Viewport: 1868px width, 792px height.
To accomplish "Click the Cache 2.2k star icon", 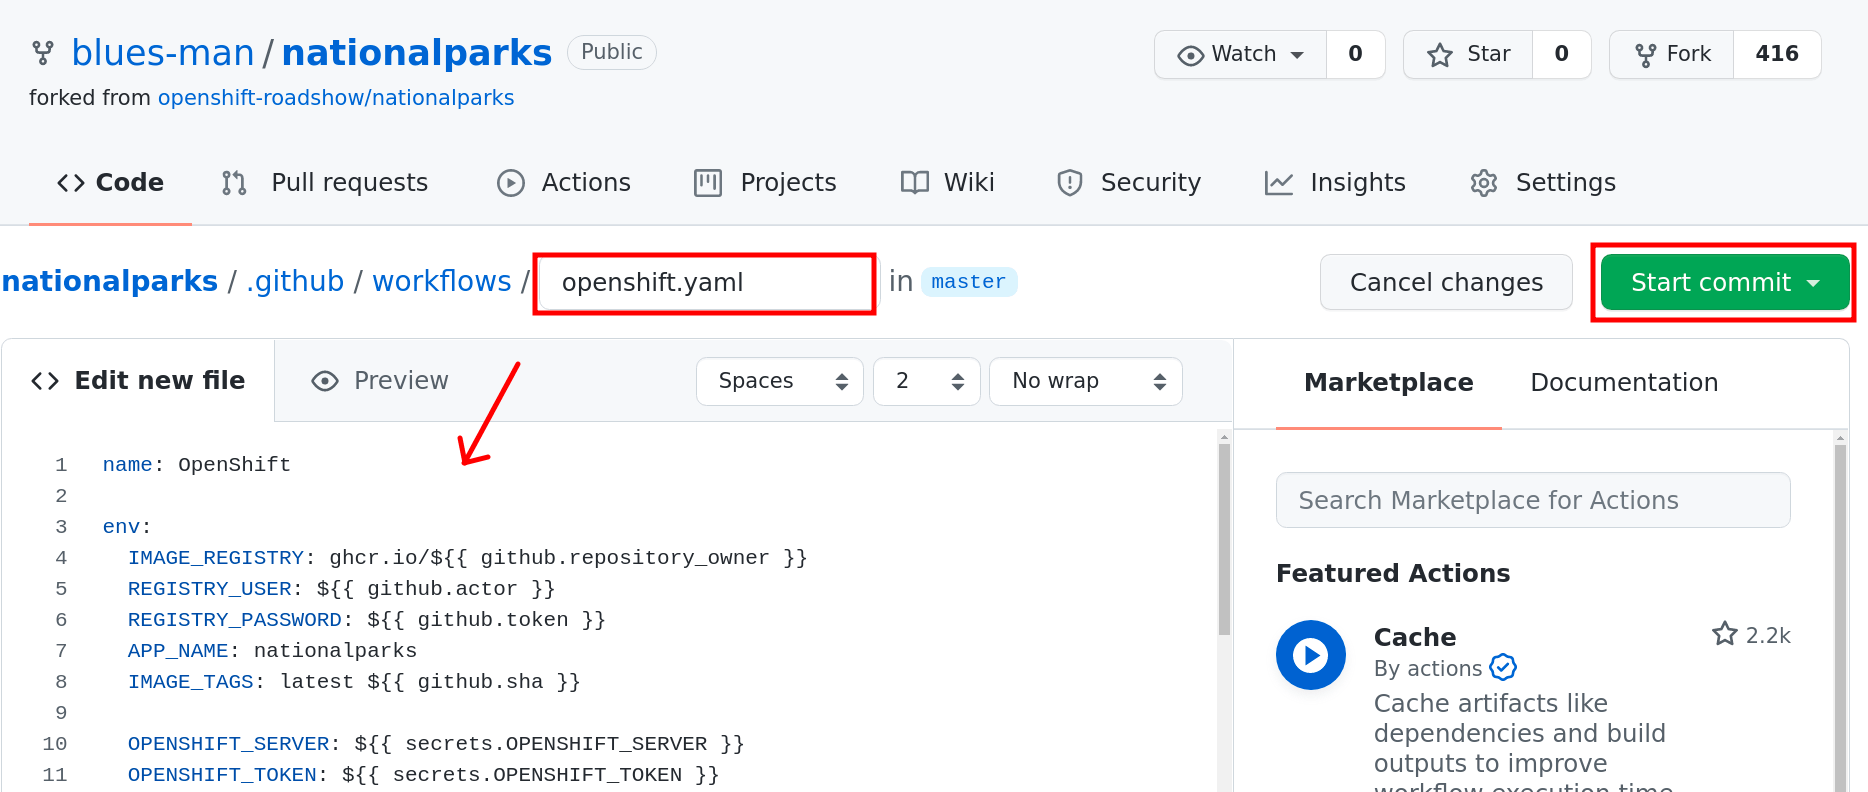I will click(x=1725, y=634).
